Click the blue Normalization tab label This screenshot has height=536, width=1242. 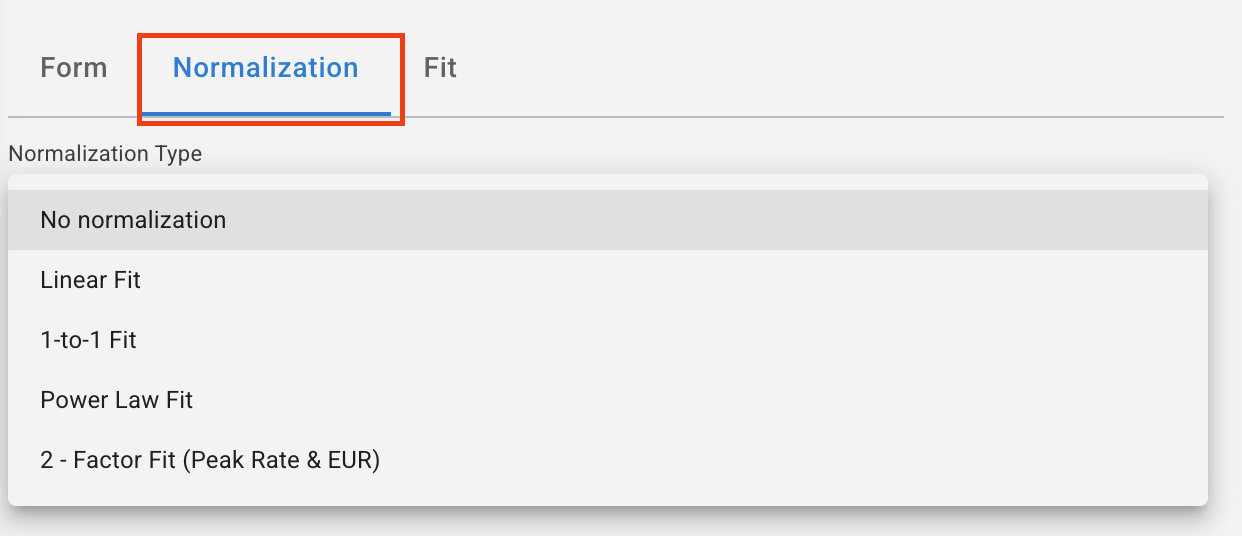(265, 68)
